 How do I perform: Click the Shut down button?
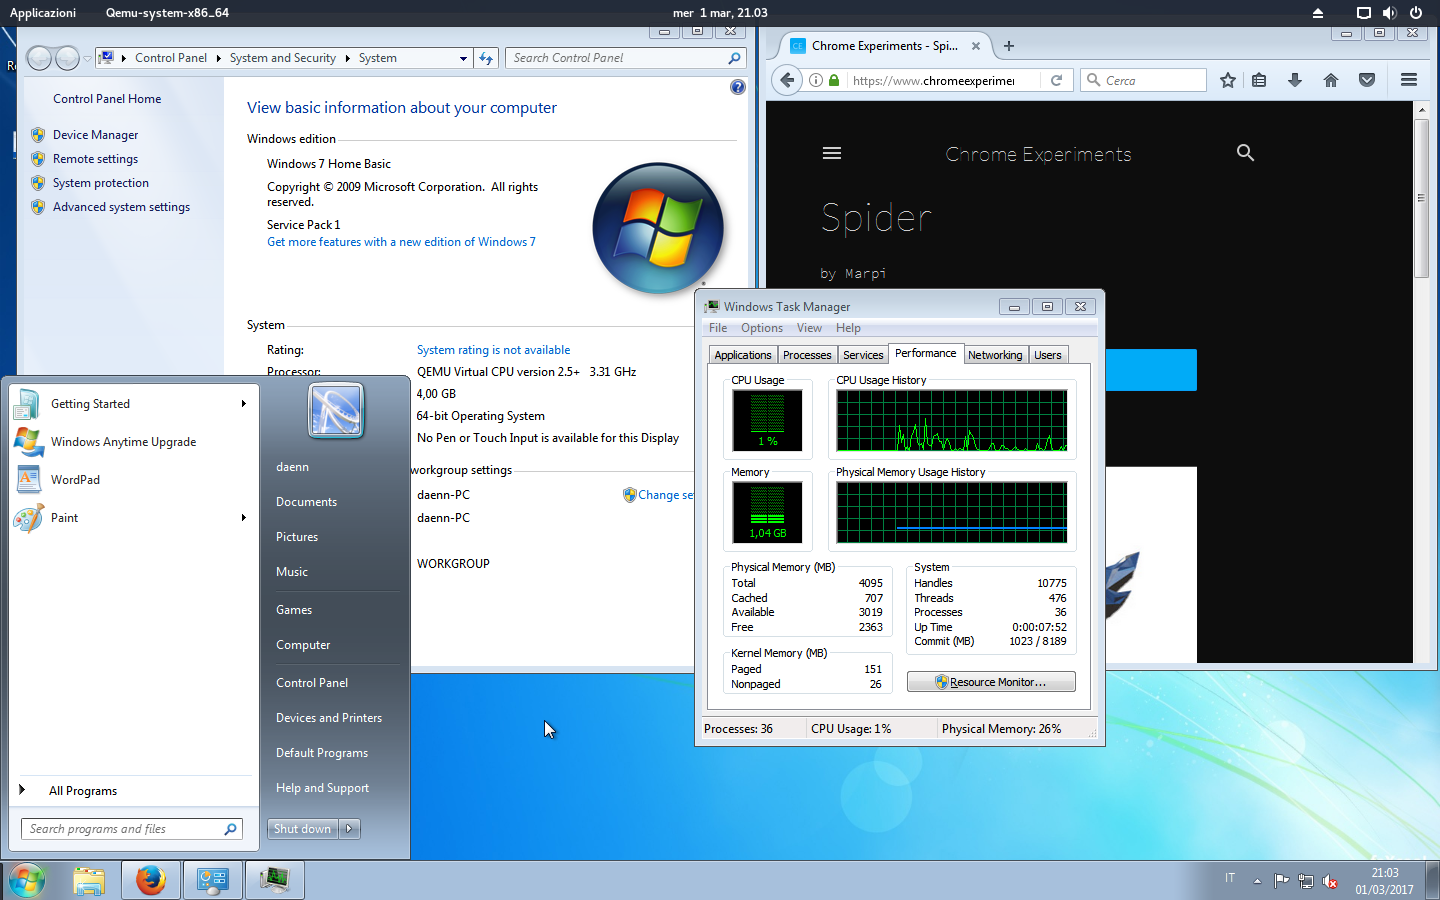tap(303, 829)
